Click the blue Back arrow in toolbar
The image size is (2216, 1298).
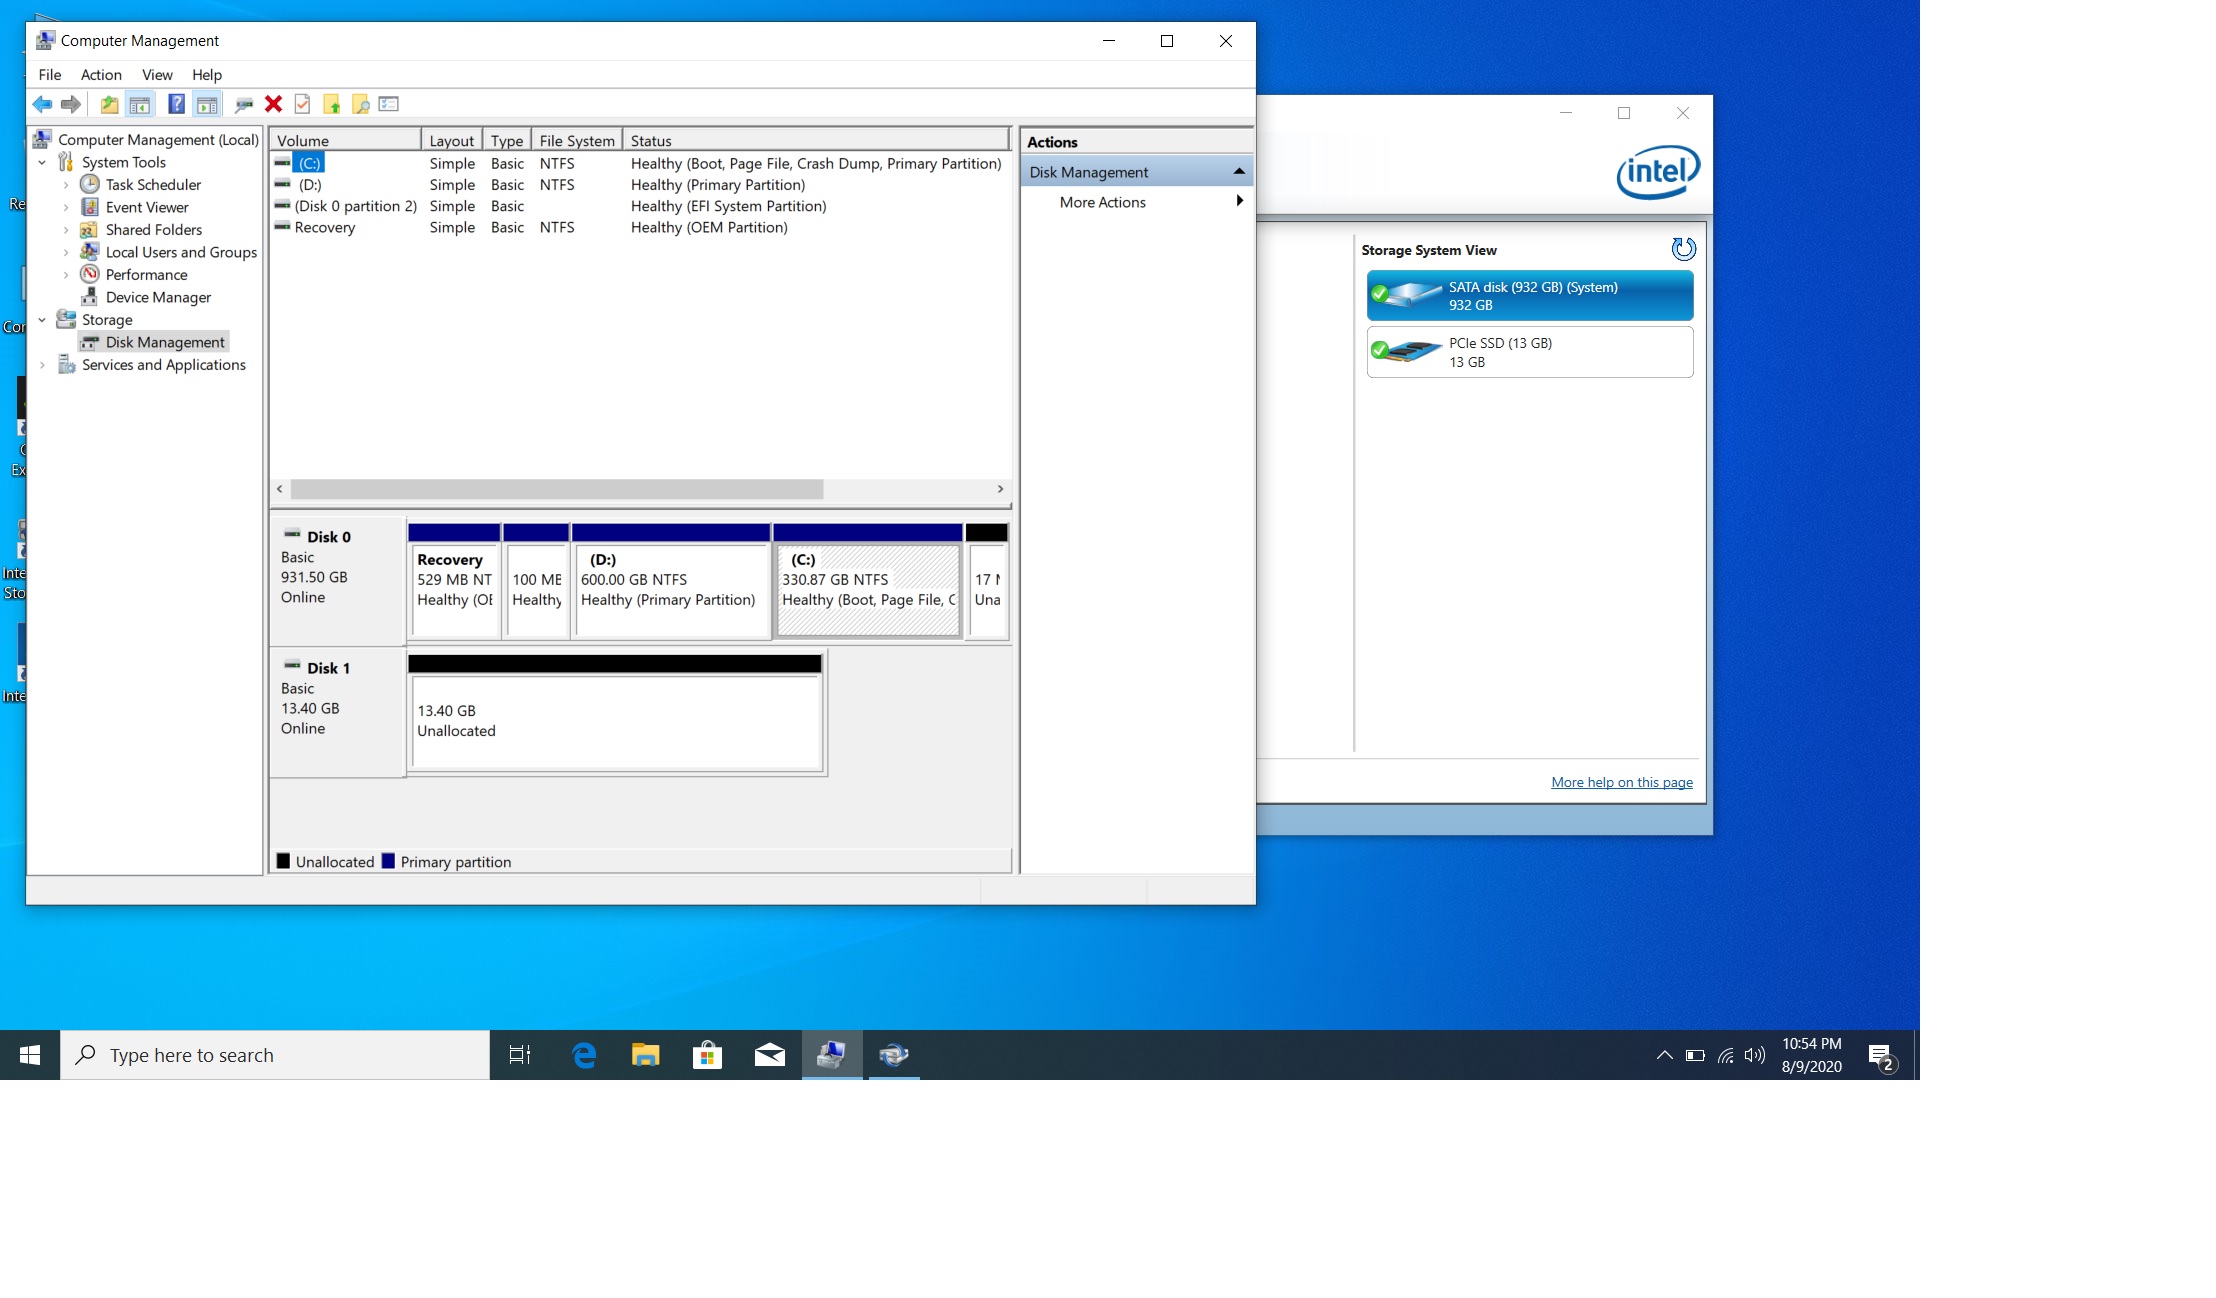pyautogui.click(x=42, y=104)
